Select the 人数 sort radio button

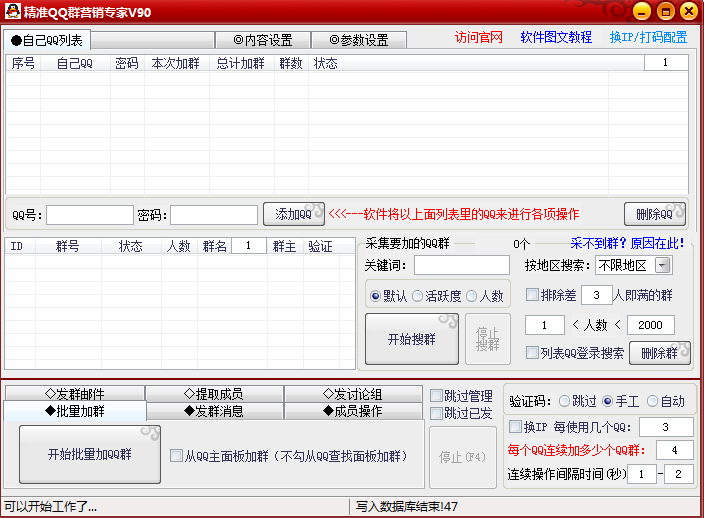click(471, 296)
